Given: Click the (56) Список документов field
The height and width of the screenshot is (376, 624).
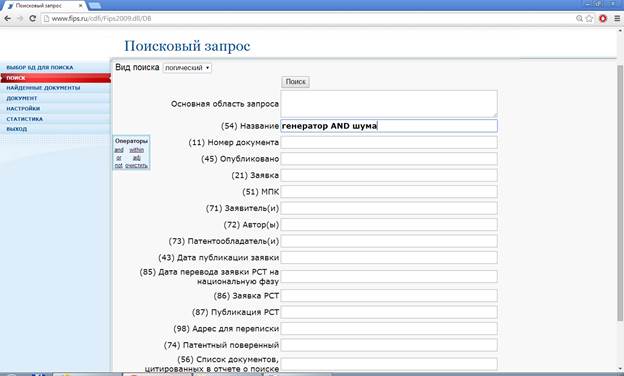Looking at the screenshot, I should [x=389, y=364].
